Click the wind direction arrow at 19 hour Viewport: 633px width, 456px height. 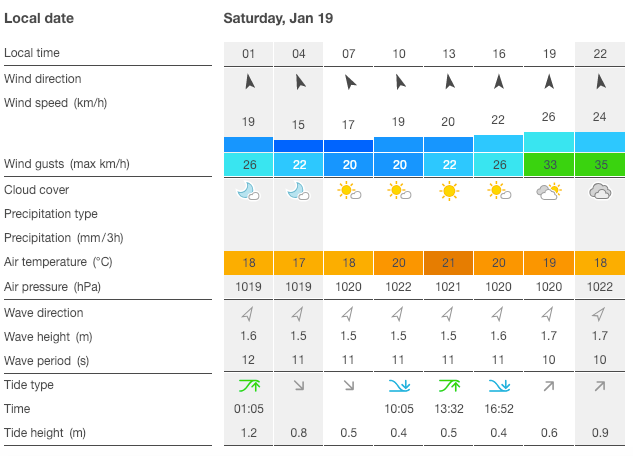point(549,82)
